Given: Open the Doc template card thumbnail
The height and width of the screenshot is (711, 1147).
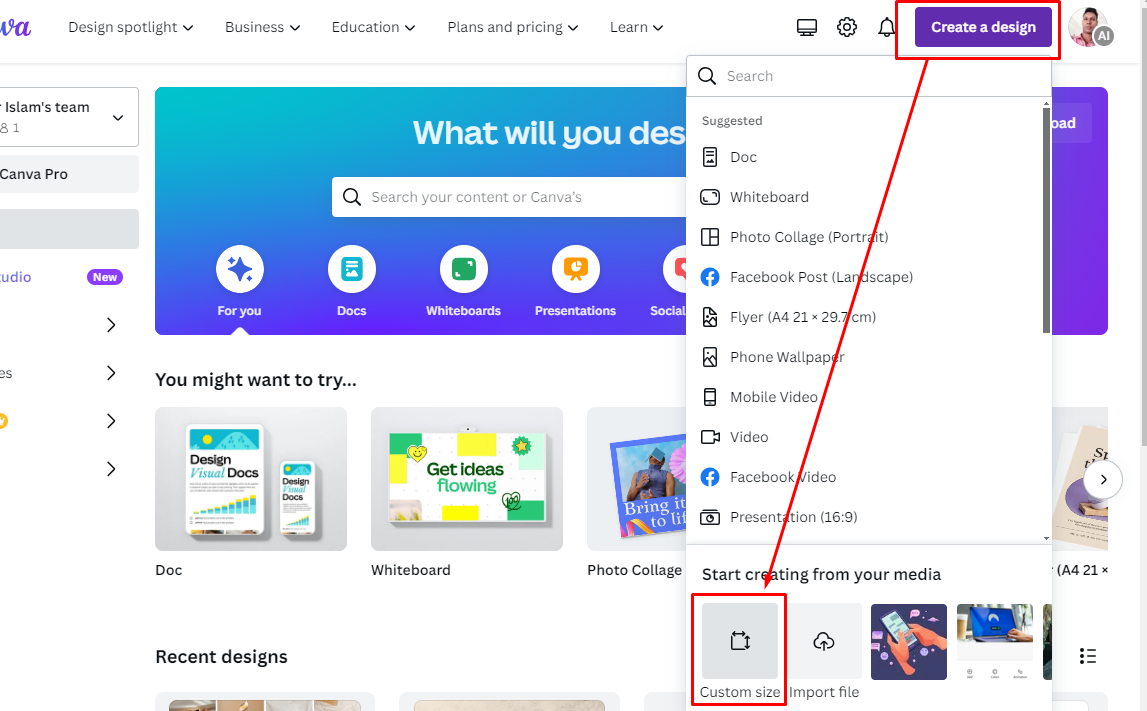Looking at the screenshot, I should point(251,479).
